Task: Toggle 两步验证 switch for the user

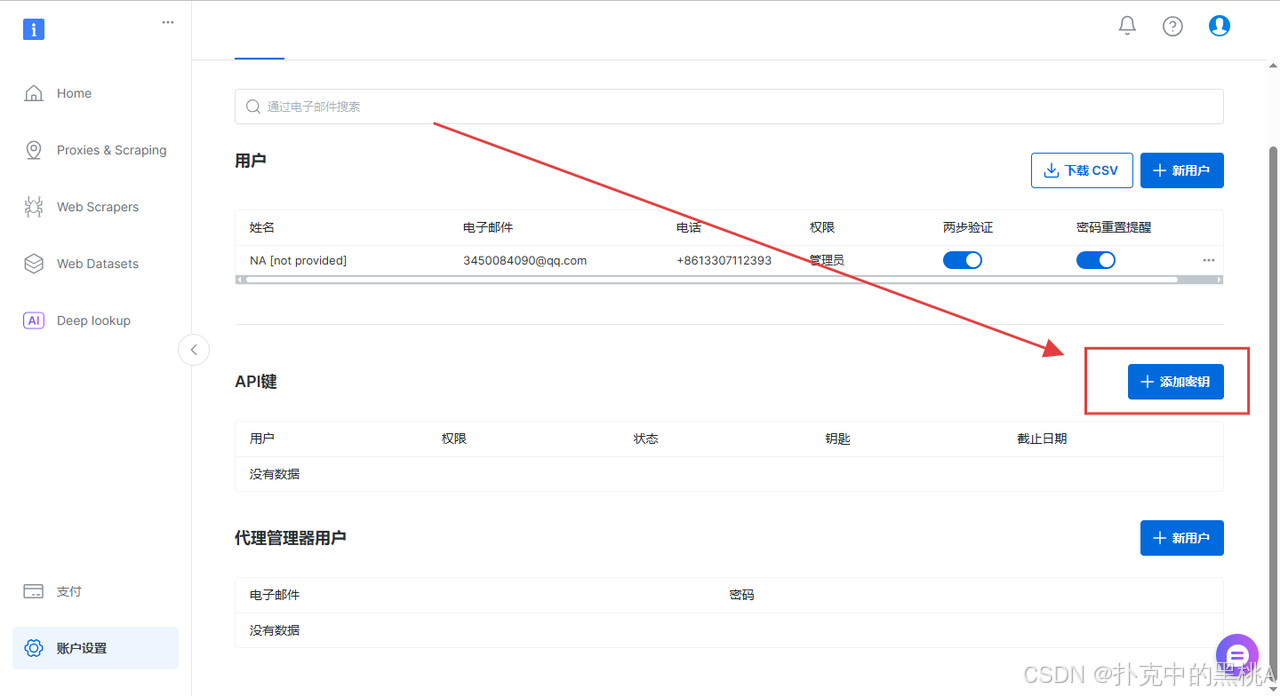Action: click(962, 260)
